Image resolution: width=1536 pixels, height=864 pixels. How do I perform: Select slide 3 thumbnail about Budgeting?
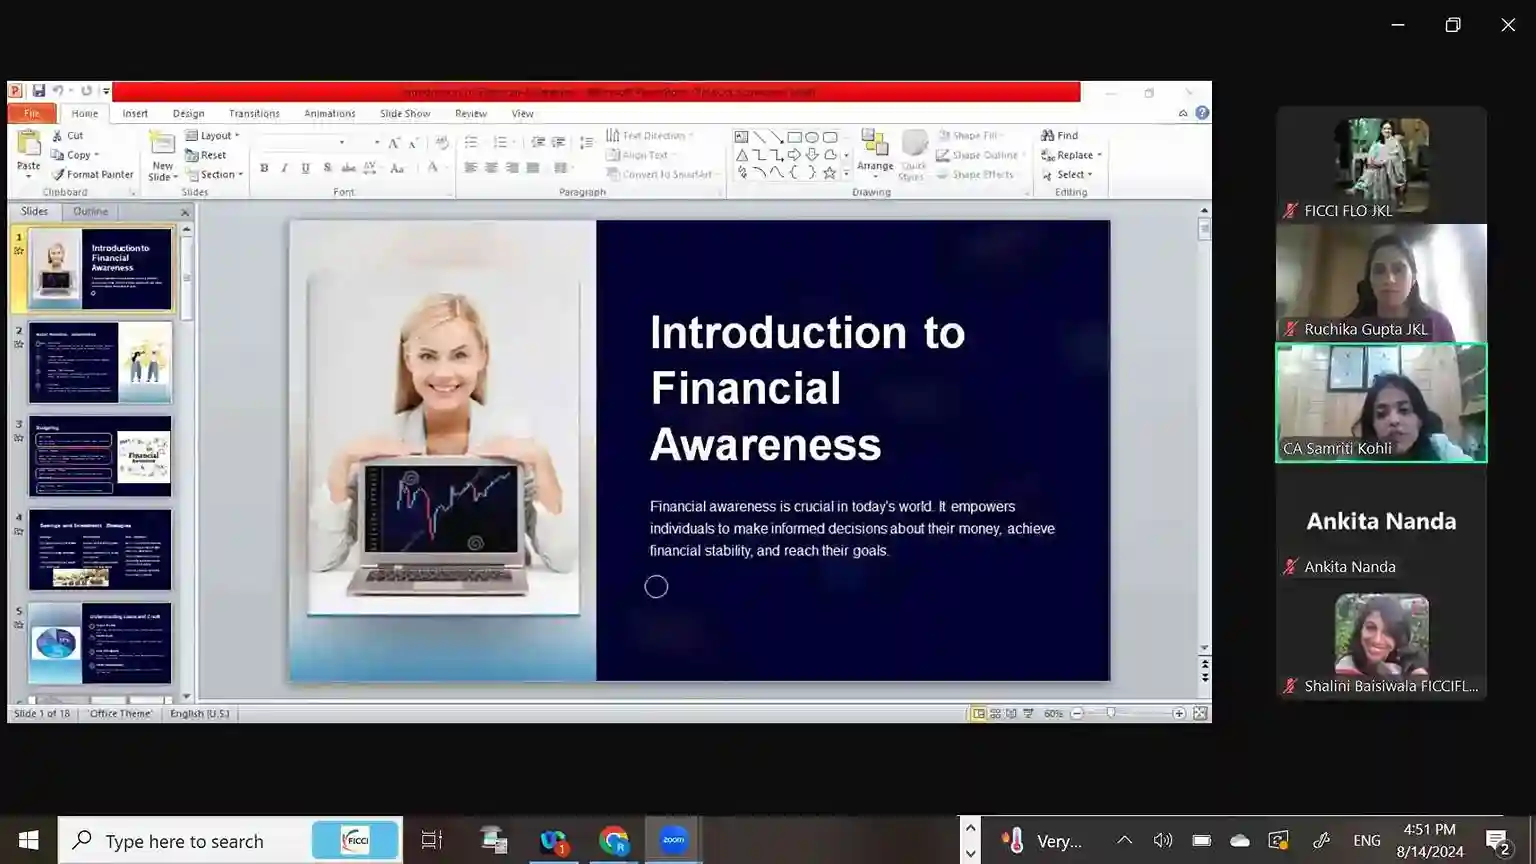click(x=100, y=456)
